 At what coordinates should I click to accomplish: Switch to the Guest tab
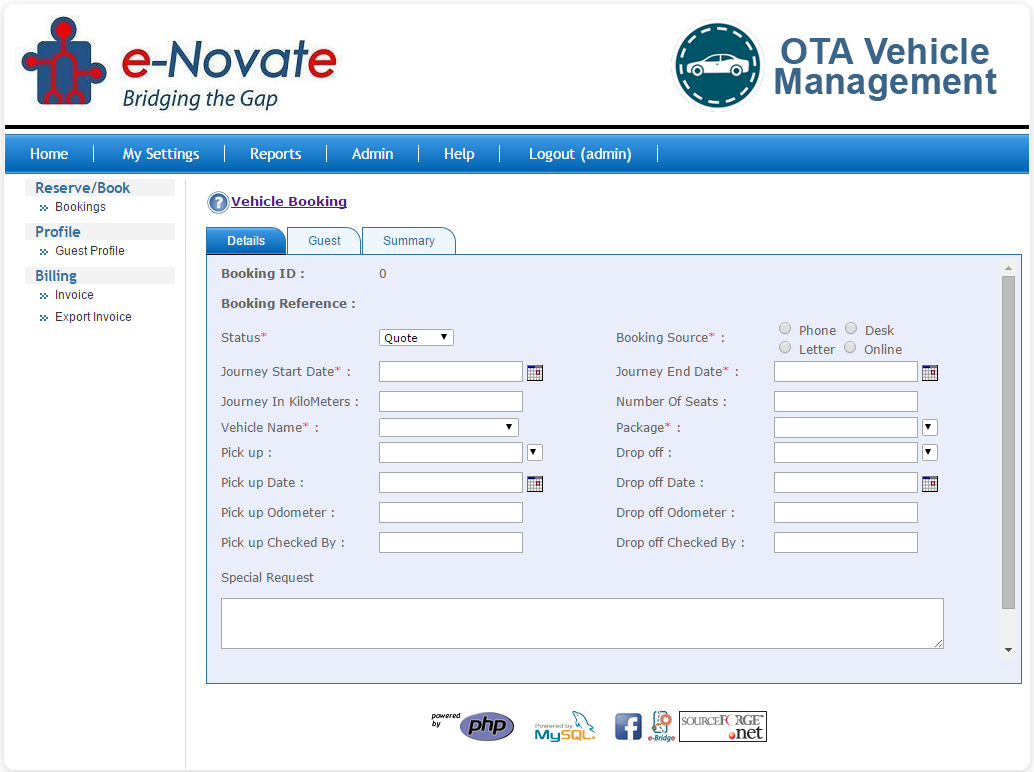tap(323, 240)
